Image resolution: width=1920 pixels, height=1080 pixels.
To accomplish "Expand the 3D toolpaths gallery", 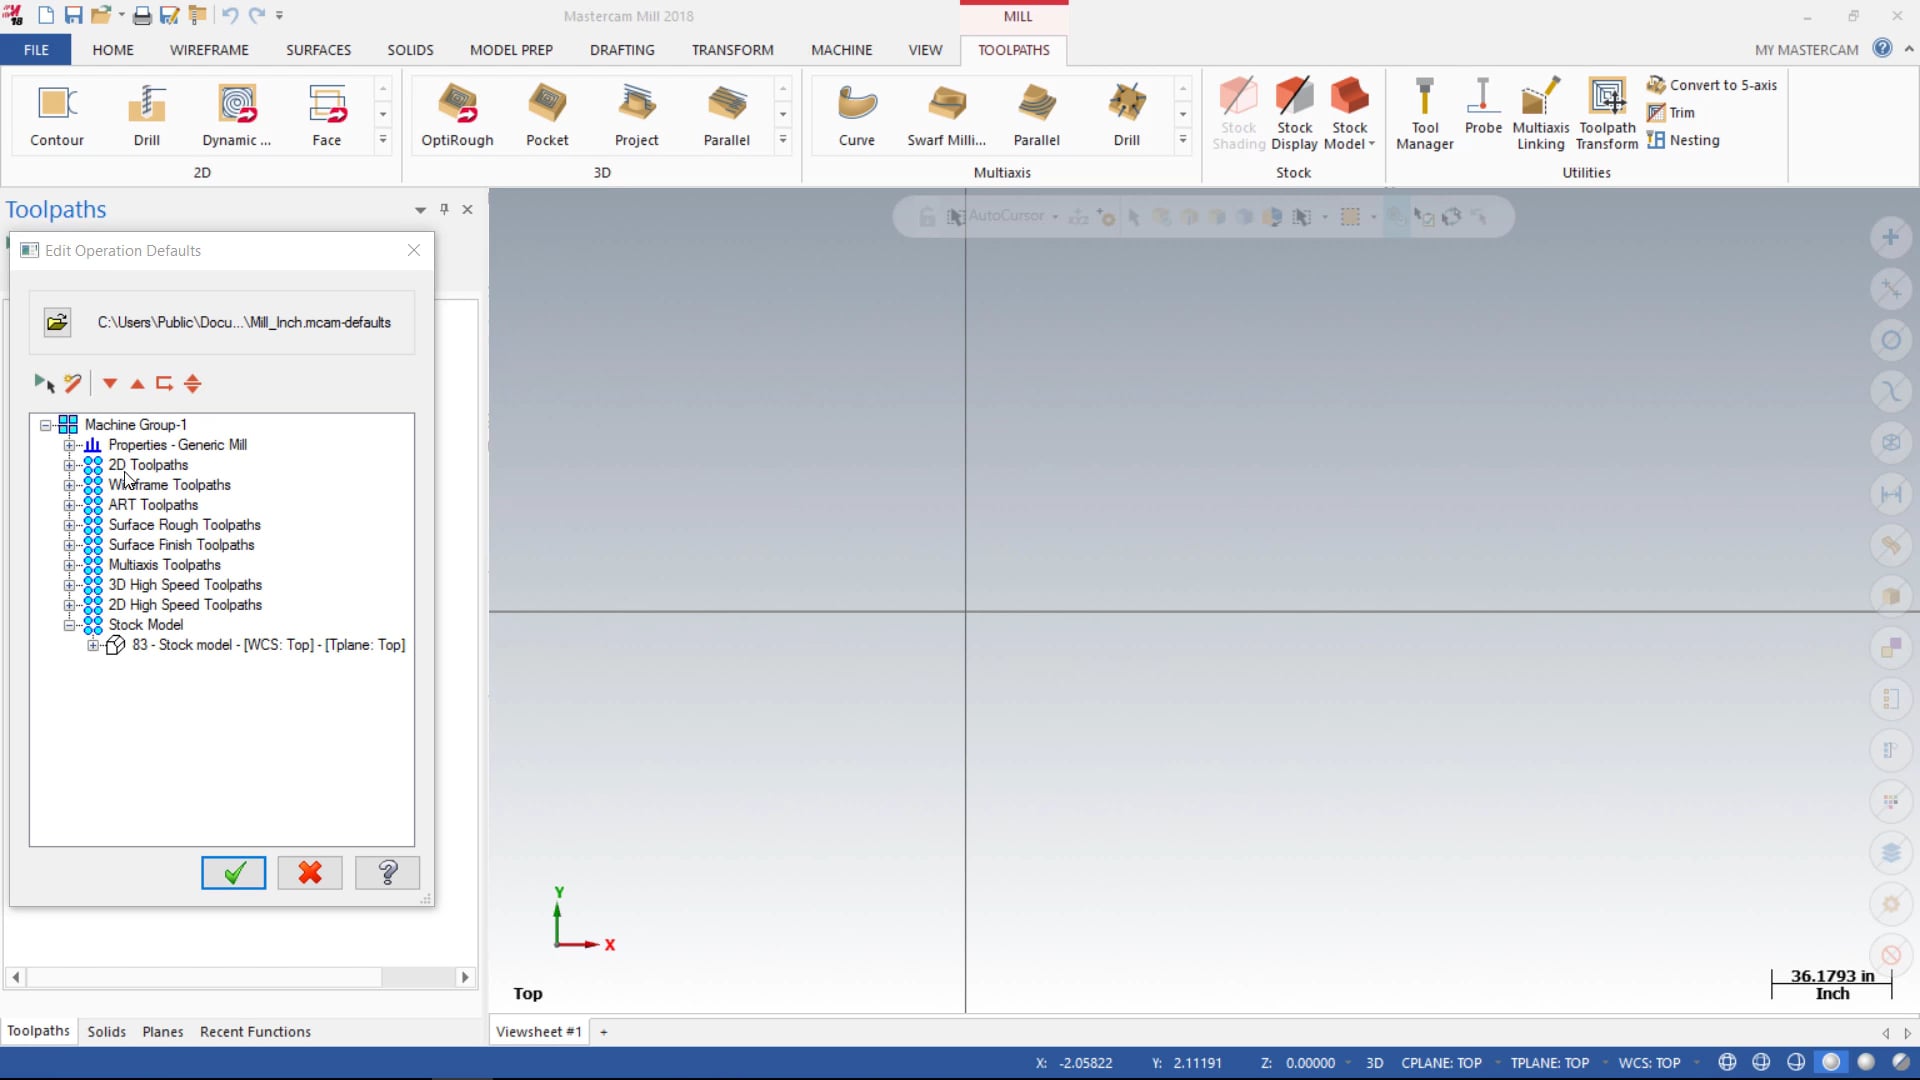I will 783,140.
